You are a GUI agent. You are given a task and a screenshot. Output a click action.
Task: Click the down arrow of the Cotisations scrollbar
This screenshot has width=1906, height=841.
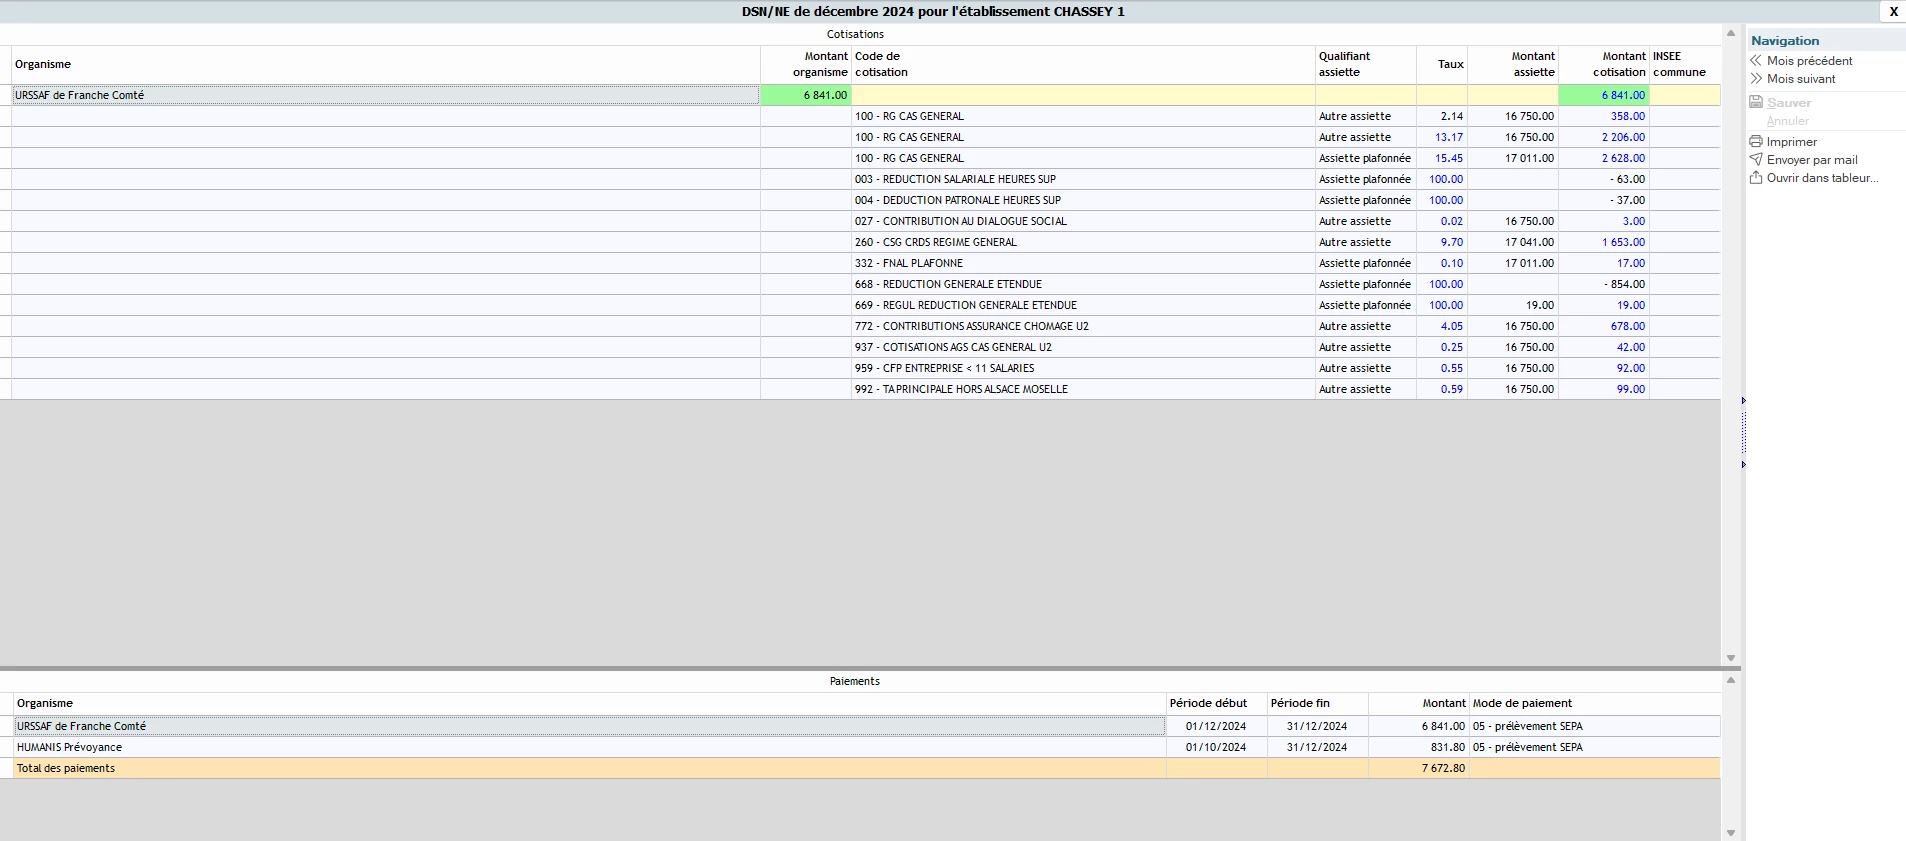point(1731,658)
